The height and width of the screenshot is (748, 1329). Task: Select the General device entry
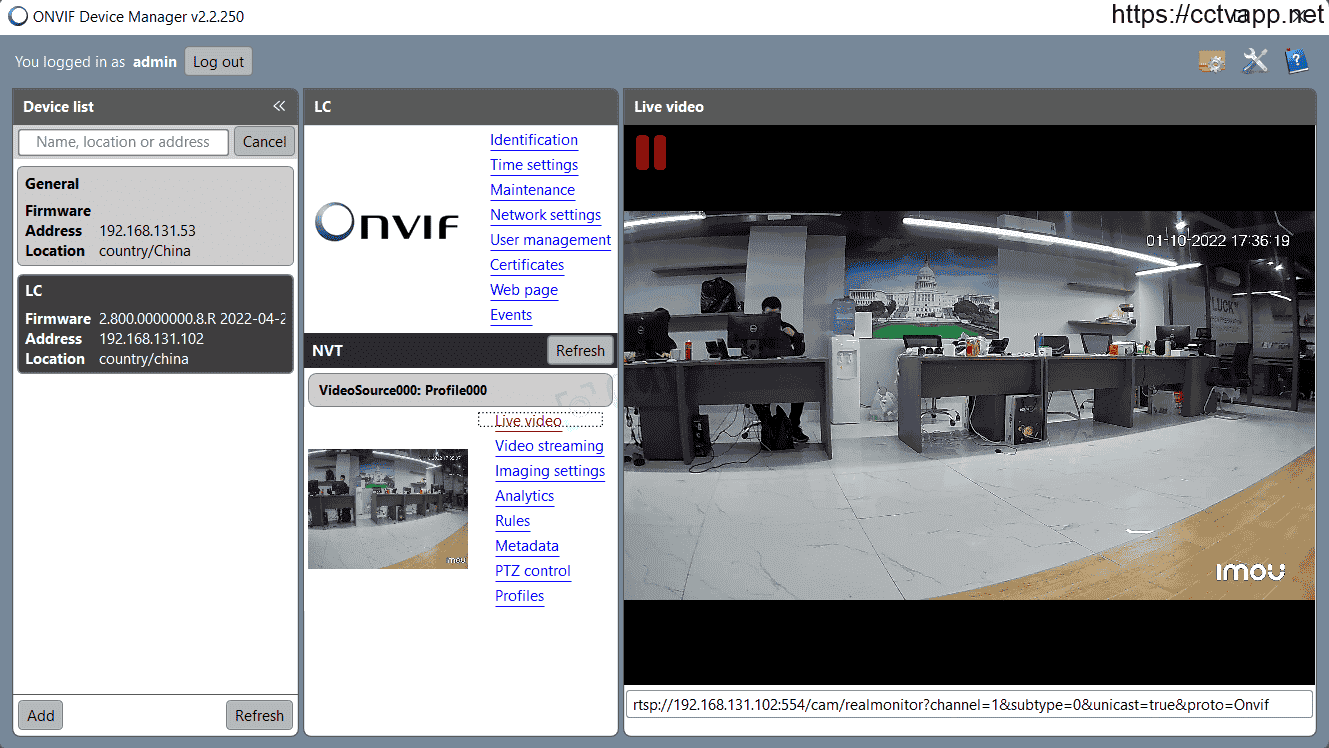click(156, 216)
